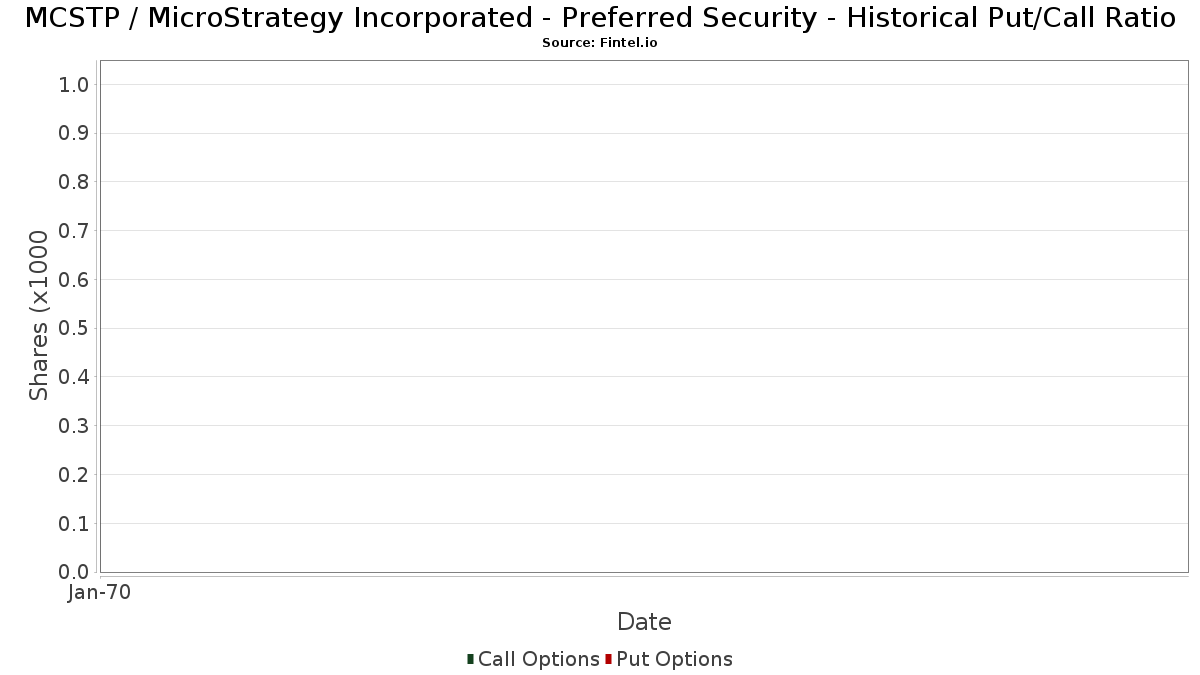Viewport: 1200px width, 675px height.
Task: Click the 1.0 y-axis tick label
Action: tap(74, 85)
